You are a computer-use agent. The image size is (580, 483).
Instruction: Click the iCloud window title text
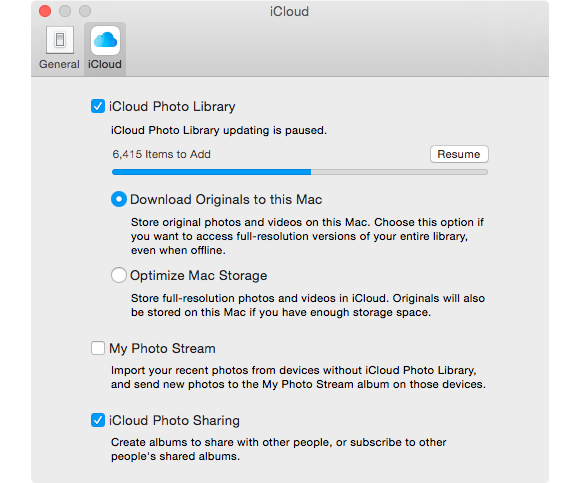pos(289,11)
